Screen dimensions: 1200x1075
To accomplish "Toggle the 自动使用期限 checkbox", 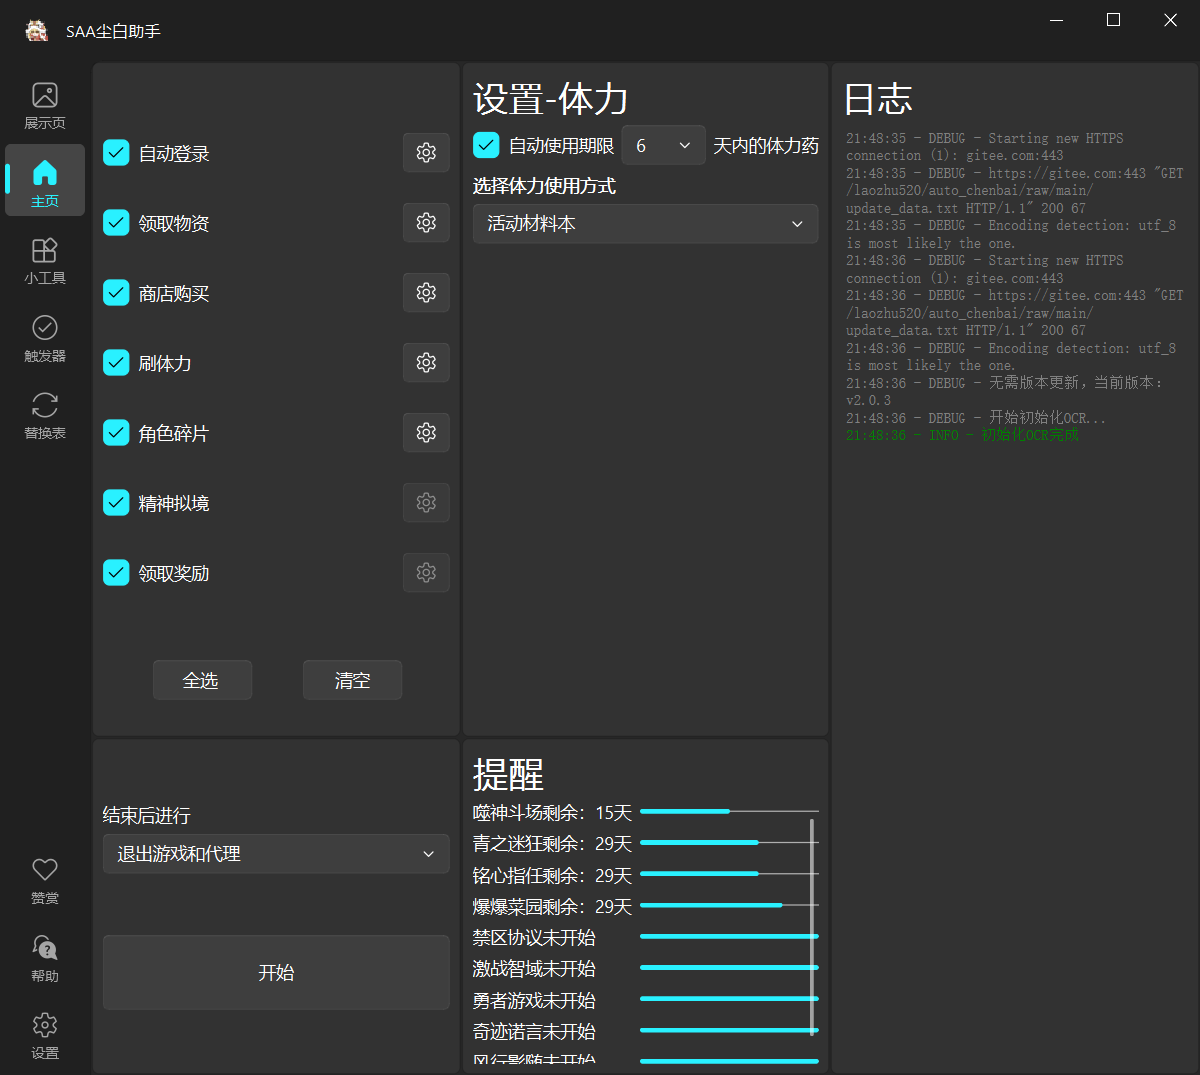I will (486, 146).
